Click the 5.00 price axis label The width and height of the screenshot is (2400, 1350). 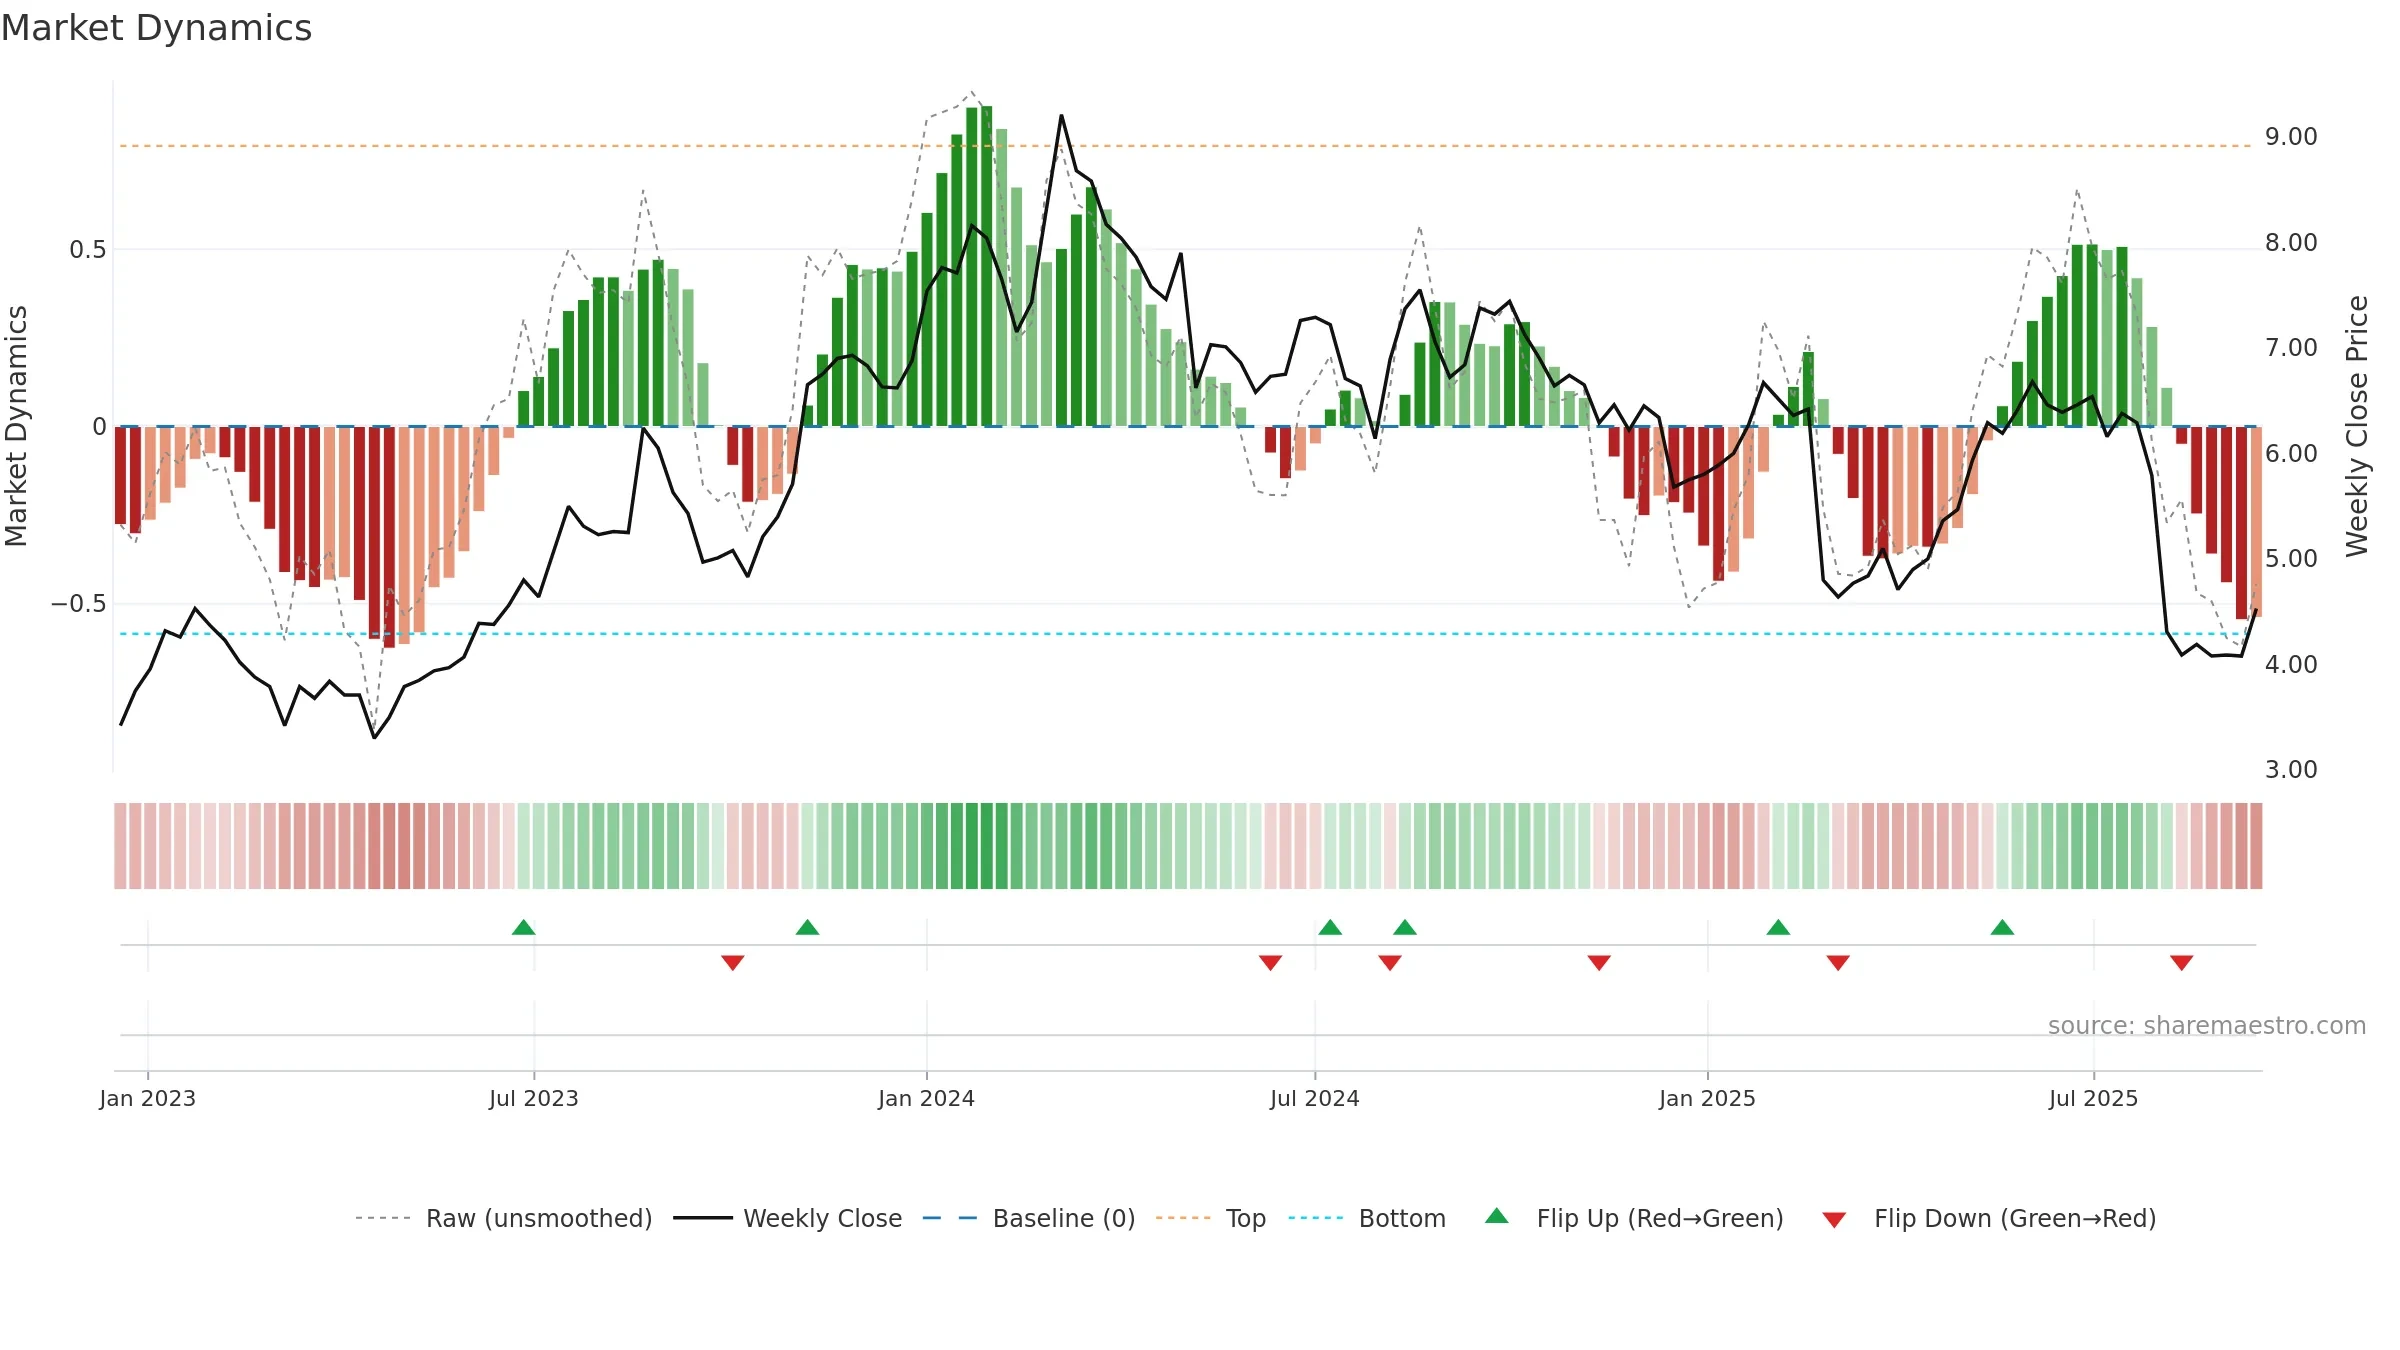click(2291, 559)
